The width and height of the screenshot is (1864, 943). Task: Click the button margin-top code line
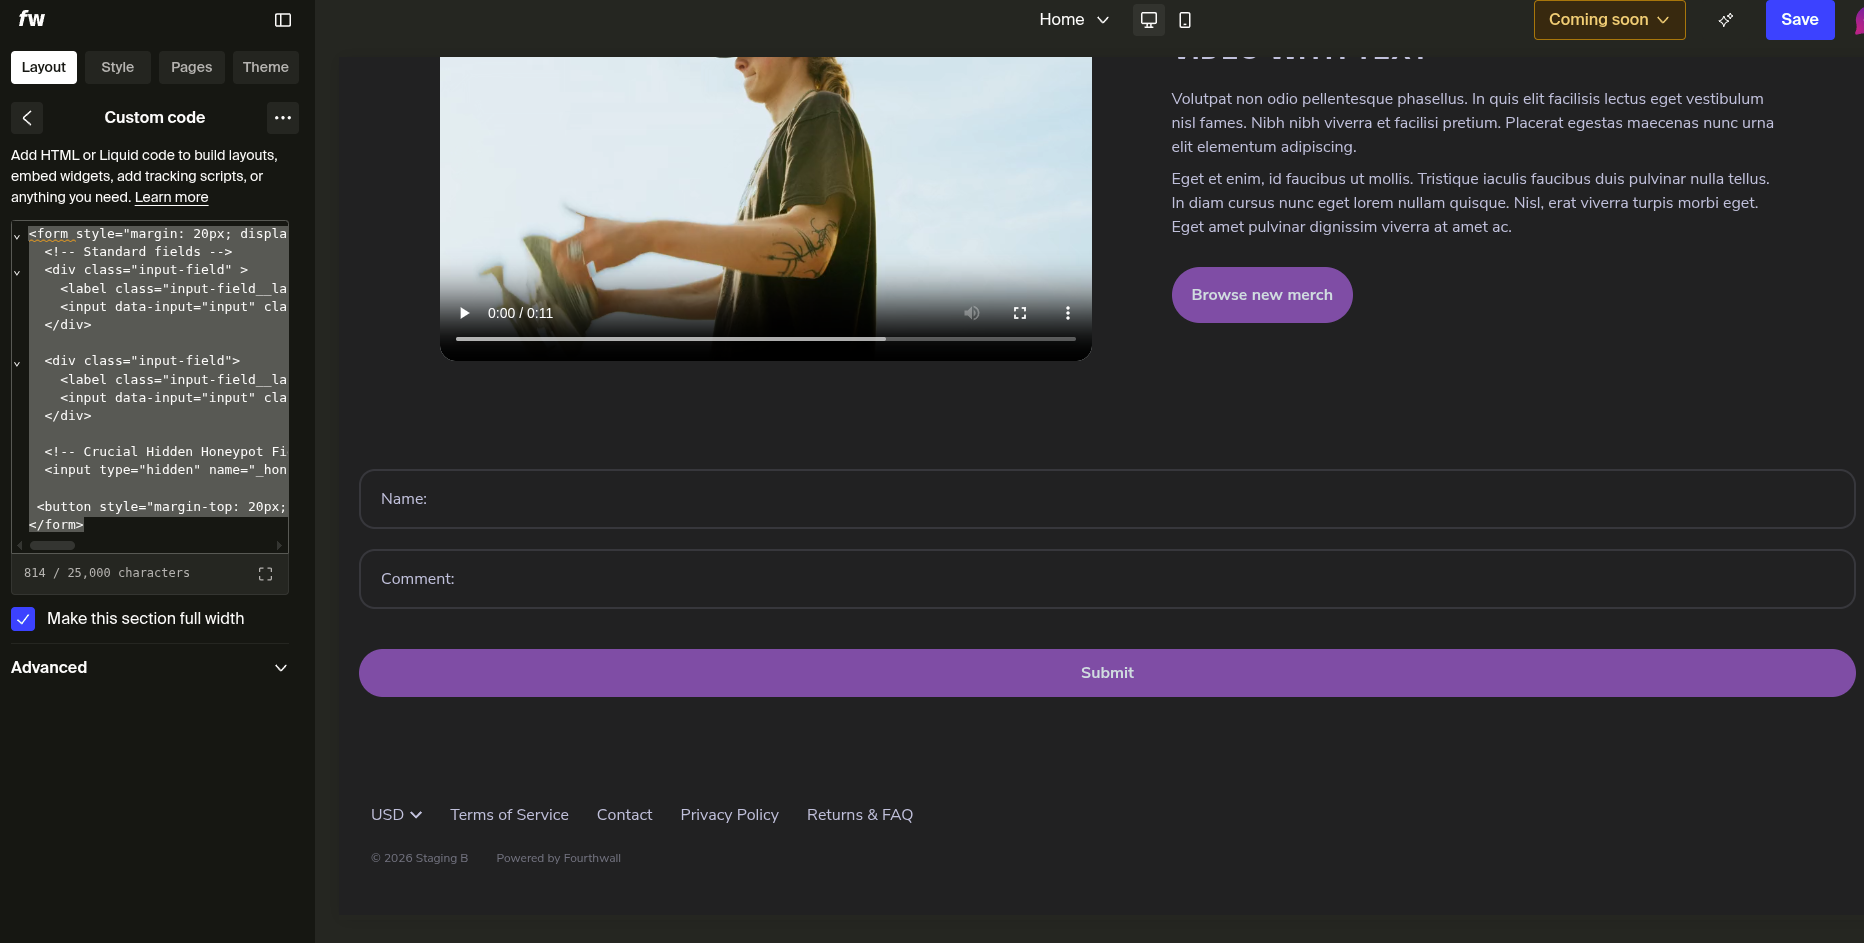[x=162, y=507]
